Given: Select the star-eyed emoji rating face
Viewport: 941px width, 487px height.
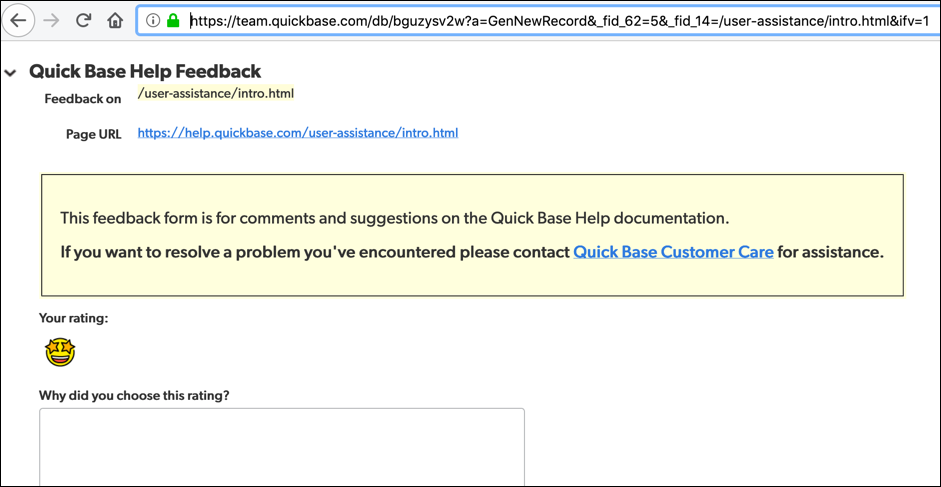Looking at the screenshot, I should 60,352.
